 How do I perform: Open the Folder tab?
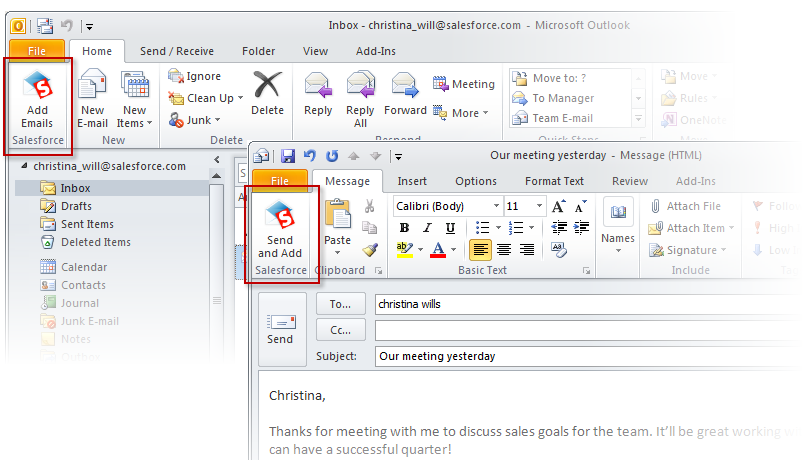pos(258,51)
